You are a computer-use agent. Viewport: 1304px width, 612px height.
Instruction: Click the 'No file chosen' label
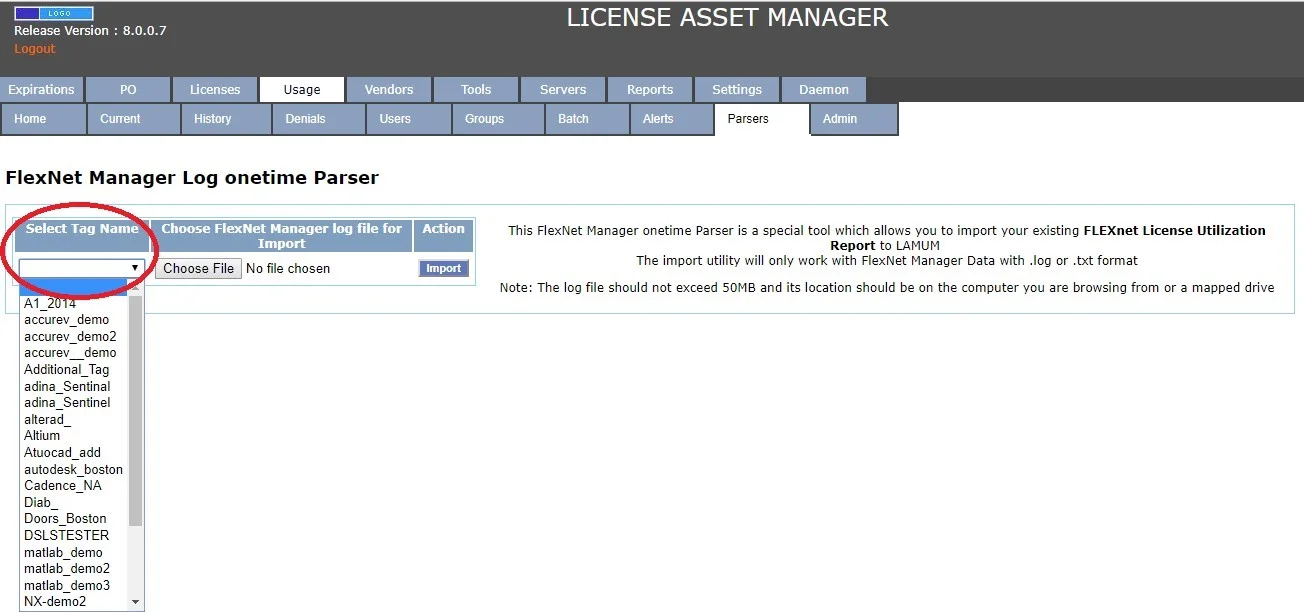(x=288, y=268)
